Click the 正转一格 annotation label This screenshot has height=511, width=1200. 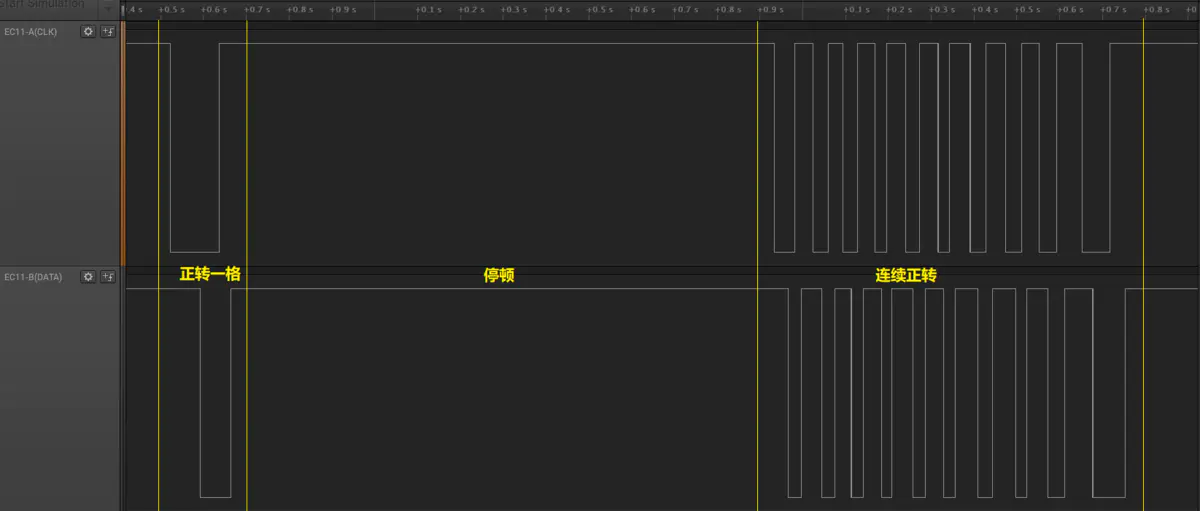pos(210,274)
